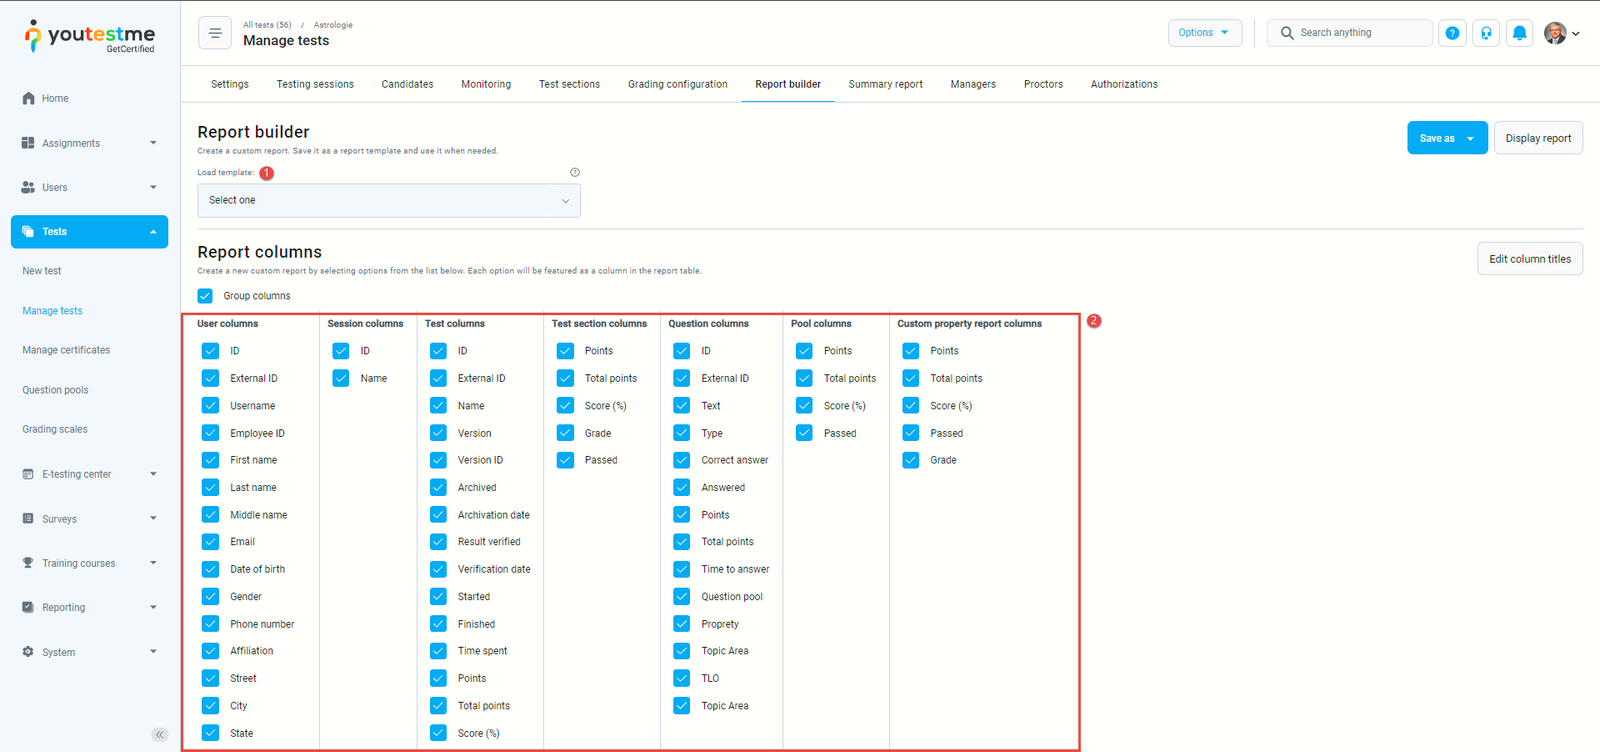Uncheck the Username user column checkbox

coord(210,406)
